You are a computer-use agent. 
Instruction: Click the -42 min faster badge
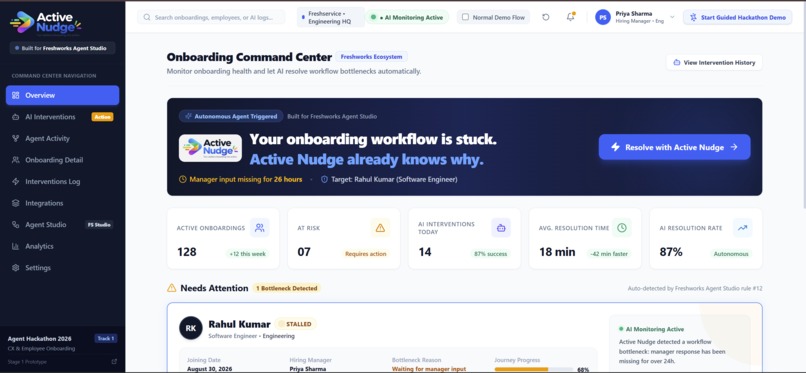(x=609, y=254)
